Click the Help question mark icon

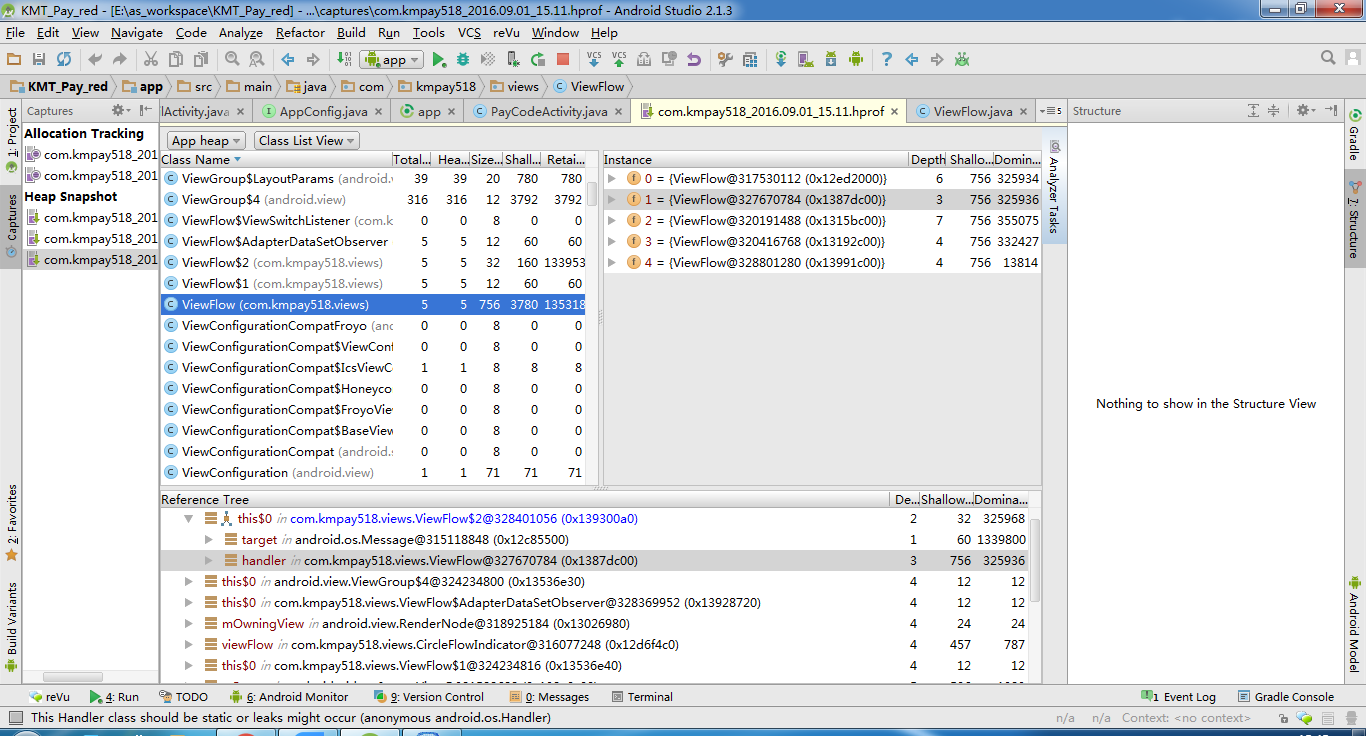click(x=886, y=60)
